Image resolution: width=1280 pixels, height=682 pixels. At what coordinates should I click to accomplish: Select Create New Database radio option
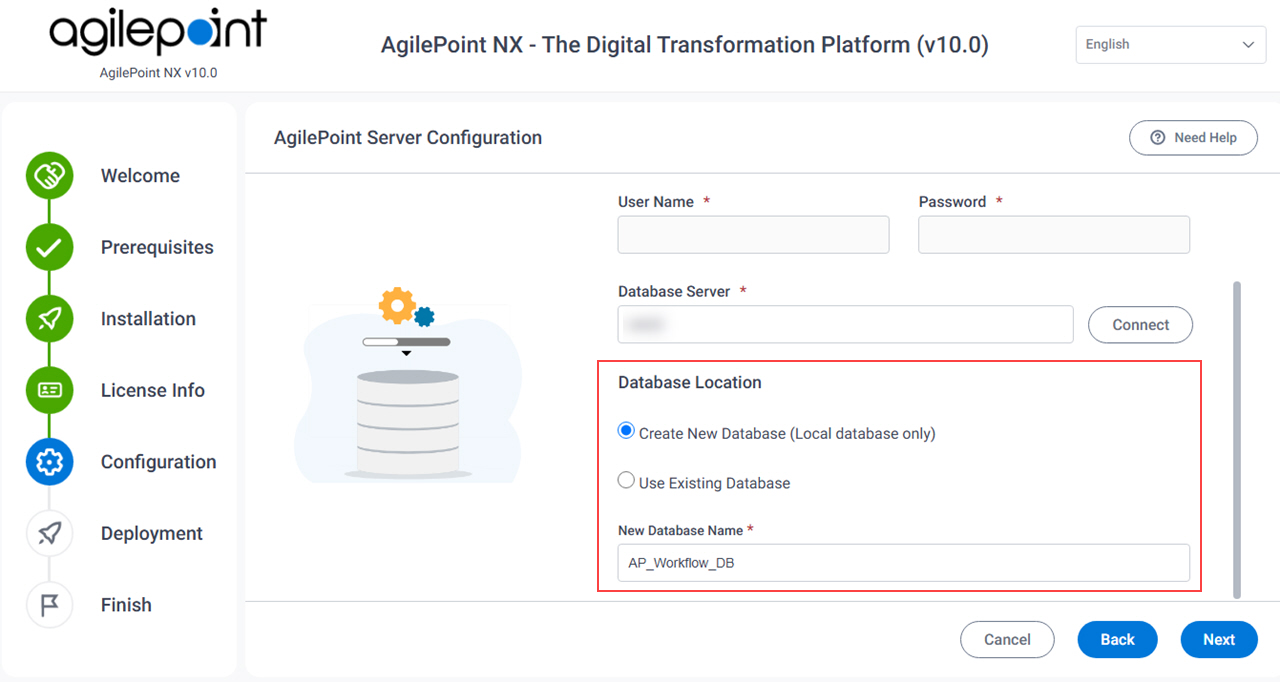[626, 431]
